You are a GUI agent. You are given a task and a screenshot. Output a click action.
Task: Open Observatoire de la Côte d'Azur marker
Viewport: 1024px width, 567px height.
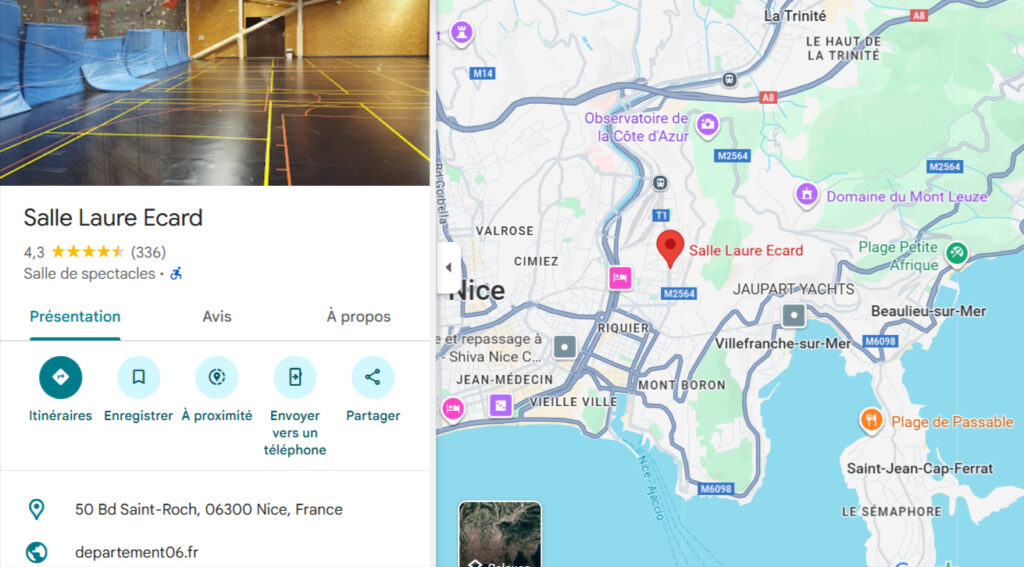(x=707, y=125)
